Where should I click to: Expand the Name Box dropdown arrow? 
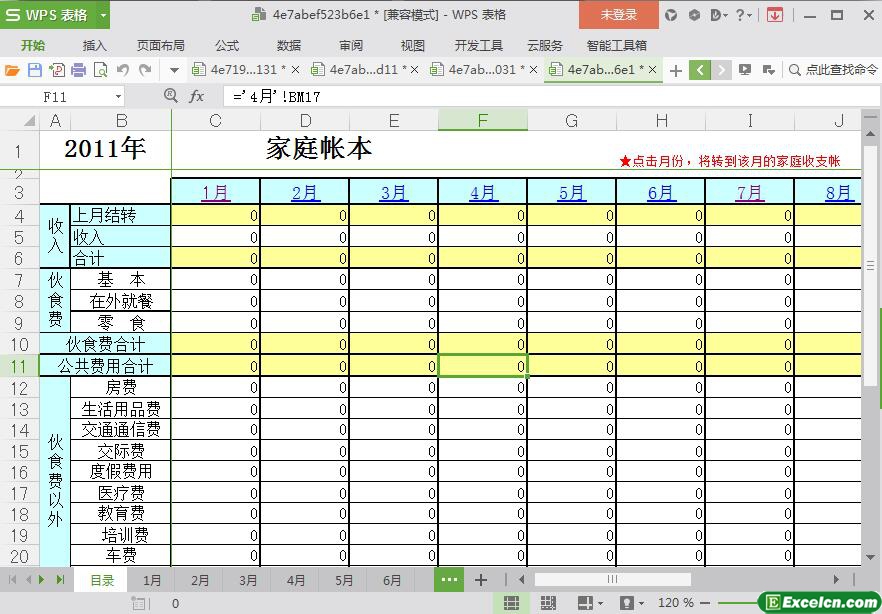click(118, 96)
